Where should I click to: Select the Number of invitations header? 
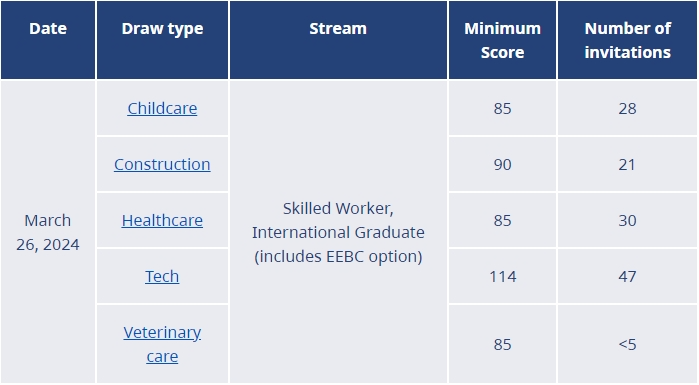click(627, 40)
